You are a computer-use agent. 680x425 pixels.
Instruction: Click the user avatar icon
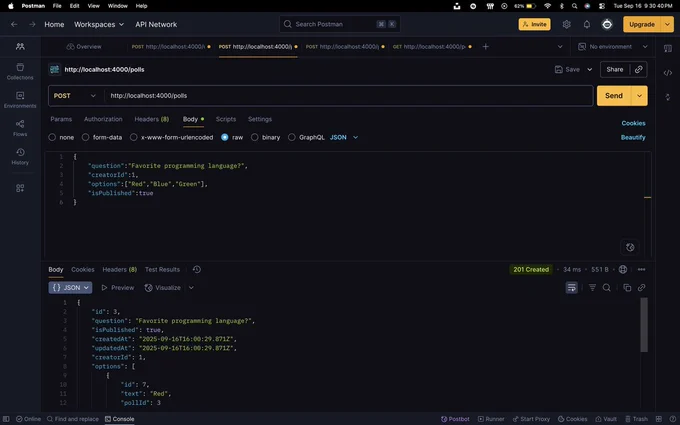[x=607, y=24]
